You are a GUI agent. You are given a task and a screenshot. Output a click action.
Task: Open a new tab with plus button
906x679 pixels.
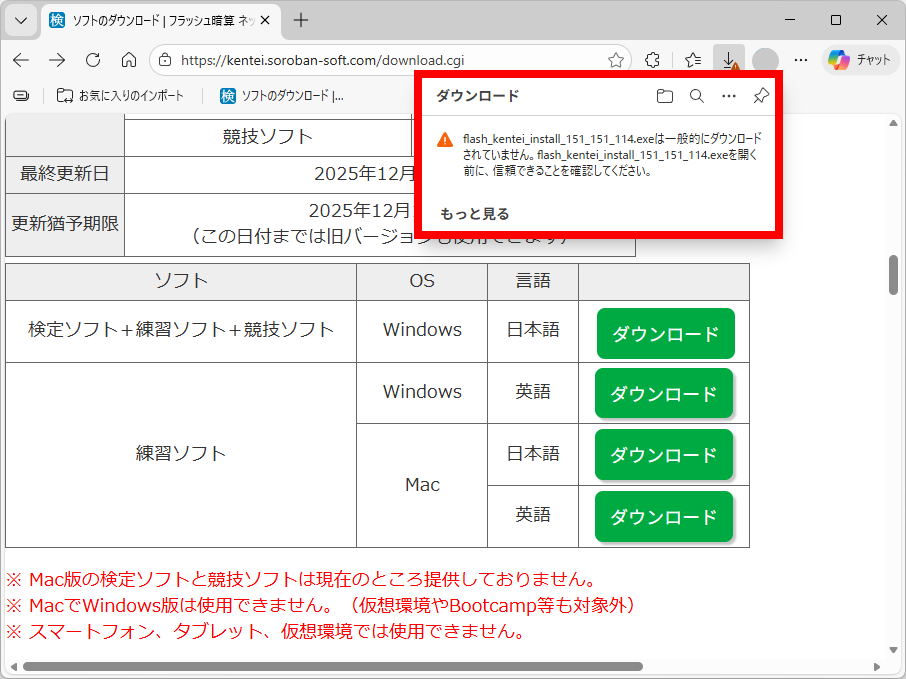pyautogui.click(x=301, y=20)
